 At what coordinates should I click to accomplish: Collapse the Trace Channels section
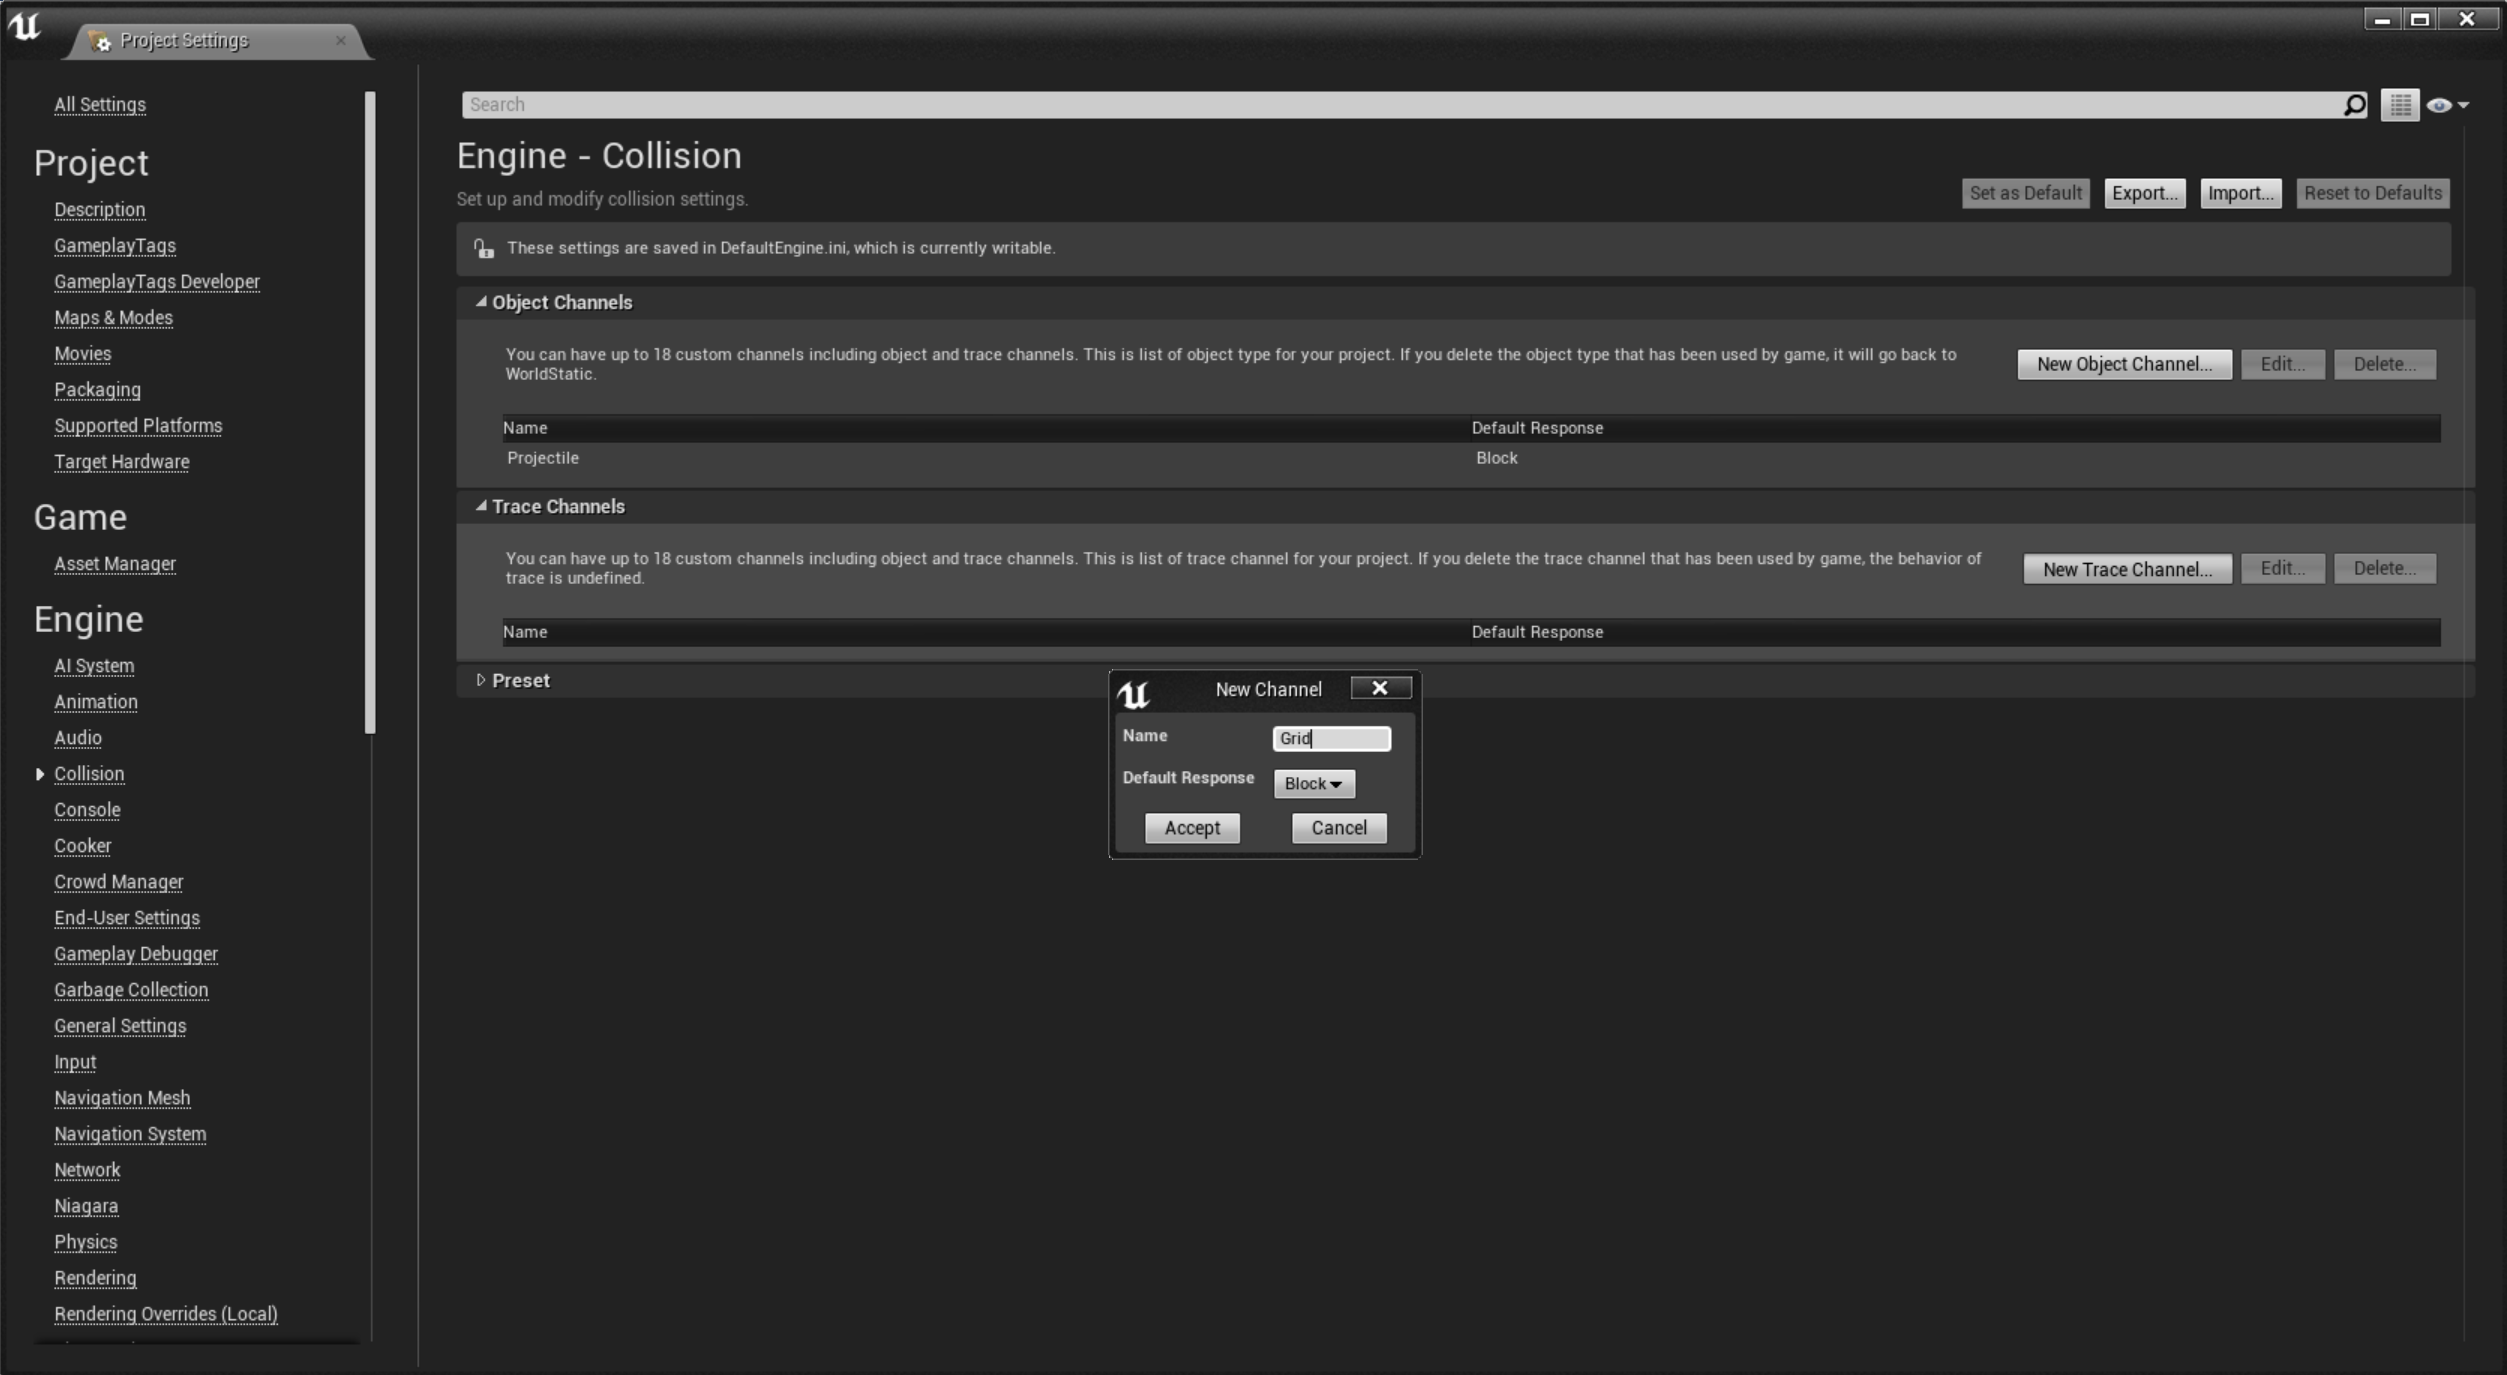[481, 506]
